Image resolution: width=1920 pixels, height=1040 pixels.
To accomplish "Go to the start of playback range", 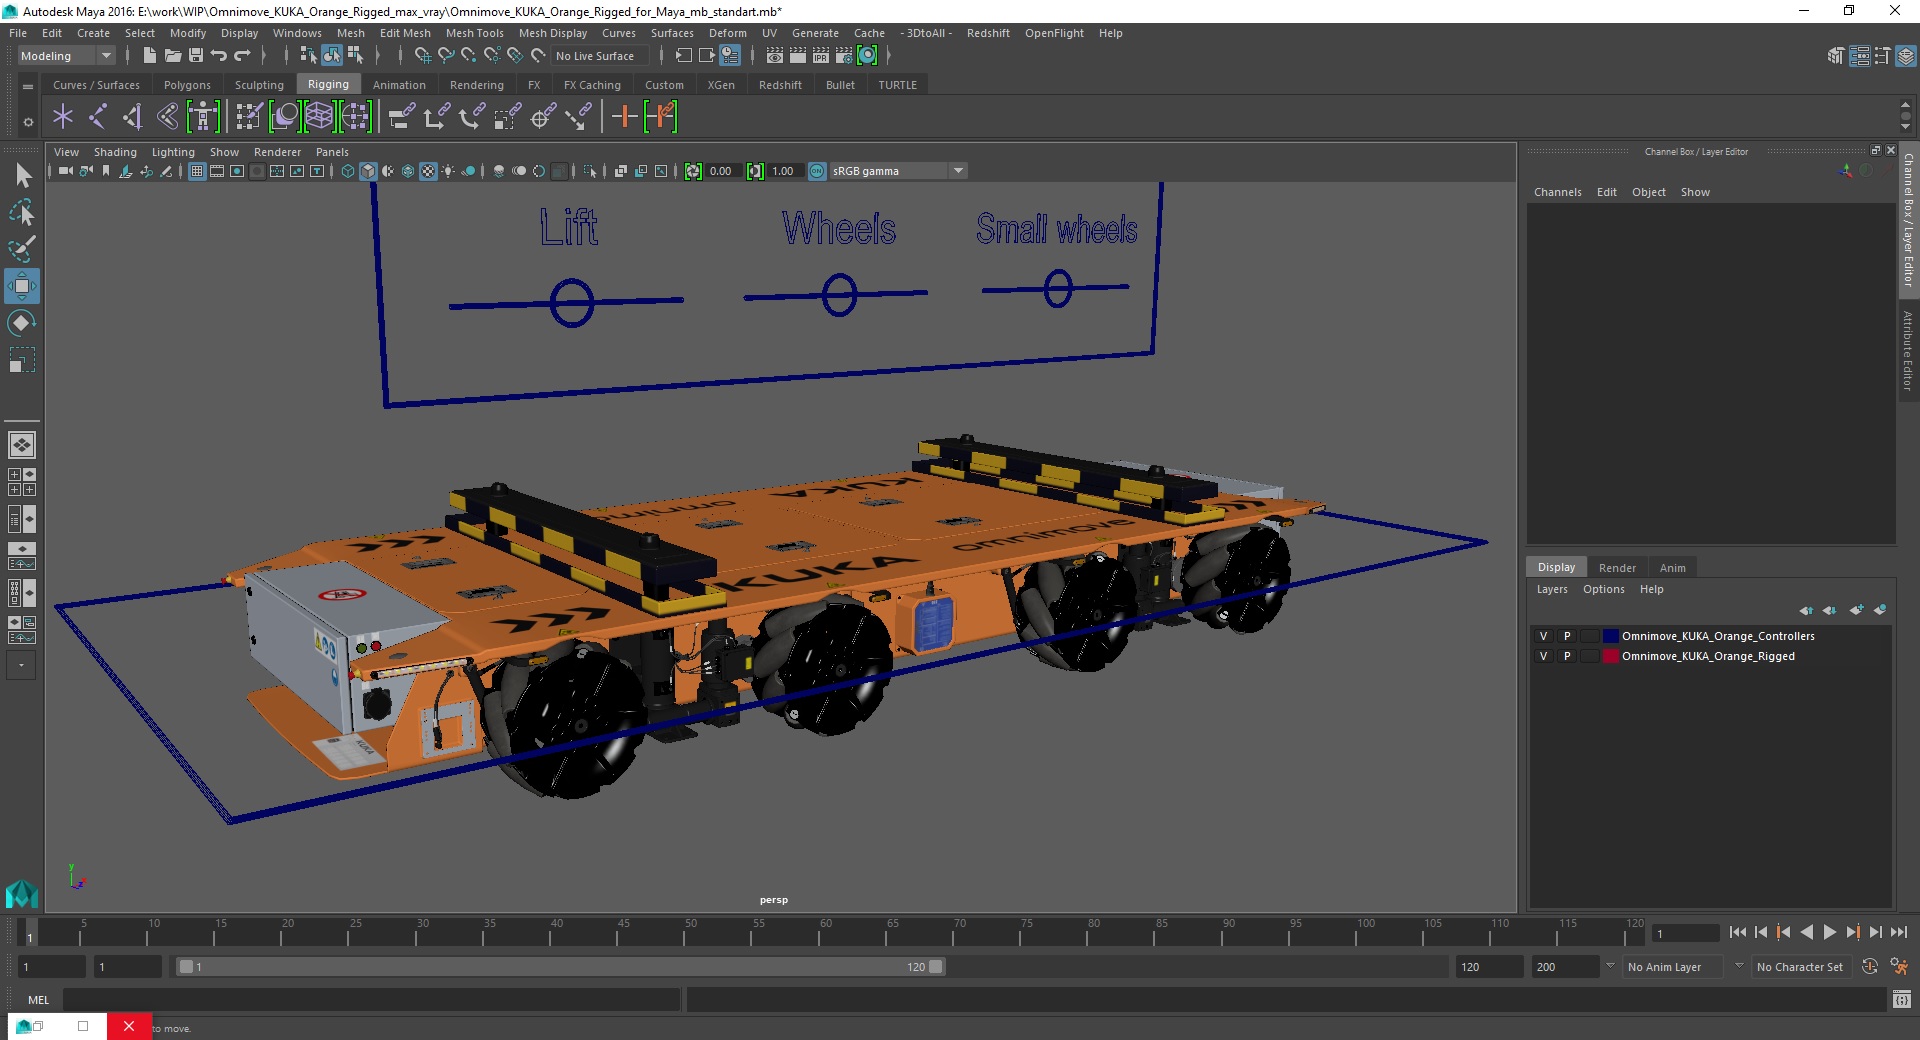I will (x=1737, y=932).
